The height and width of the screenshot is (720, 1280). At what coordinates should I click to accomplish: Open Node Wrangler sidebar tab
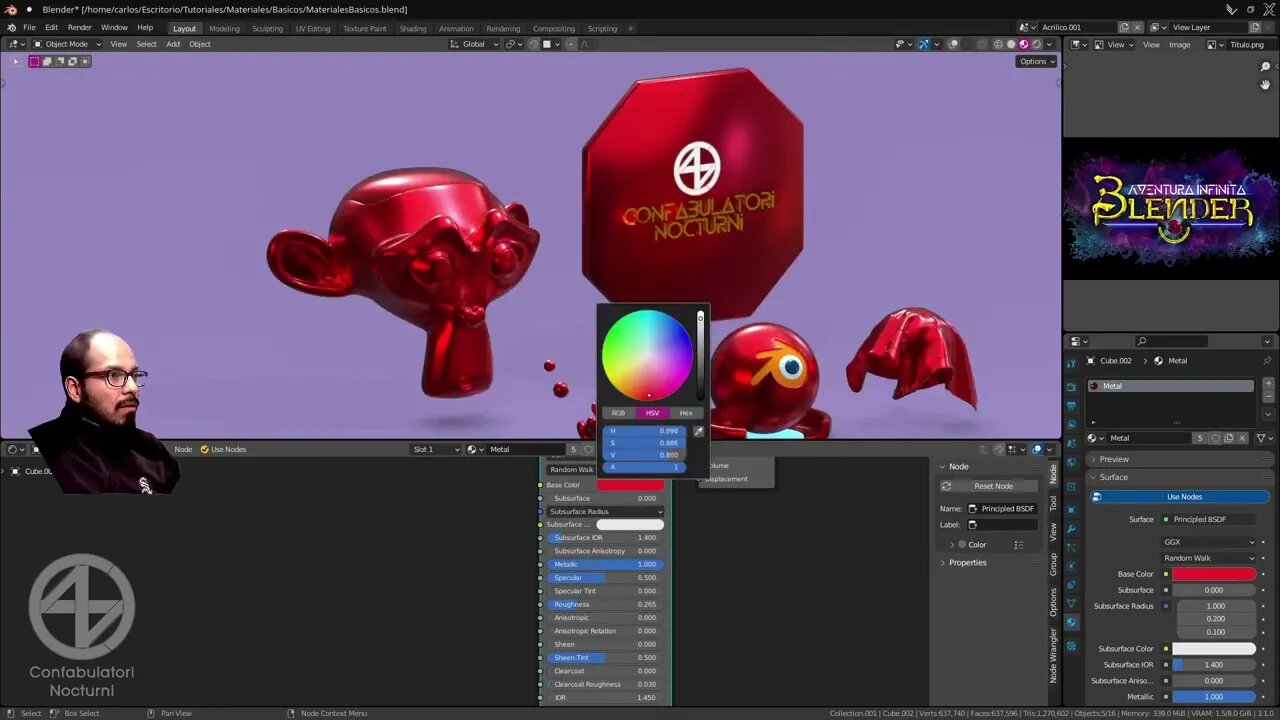pyautogui.click(x=1053, y=655)
